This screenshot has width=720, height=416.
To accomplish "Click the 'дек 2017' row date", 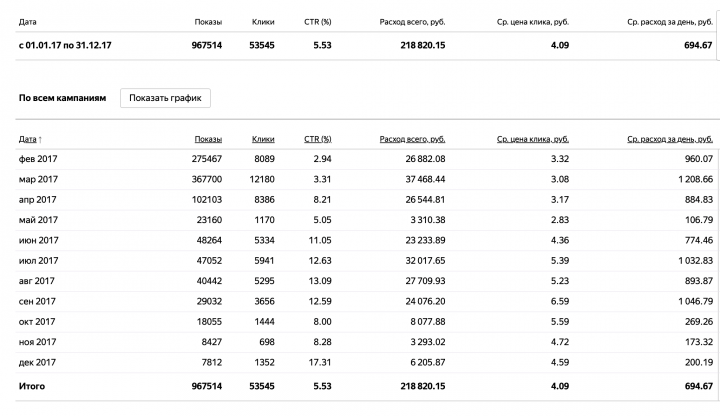I will (x=37, y=362).
